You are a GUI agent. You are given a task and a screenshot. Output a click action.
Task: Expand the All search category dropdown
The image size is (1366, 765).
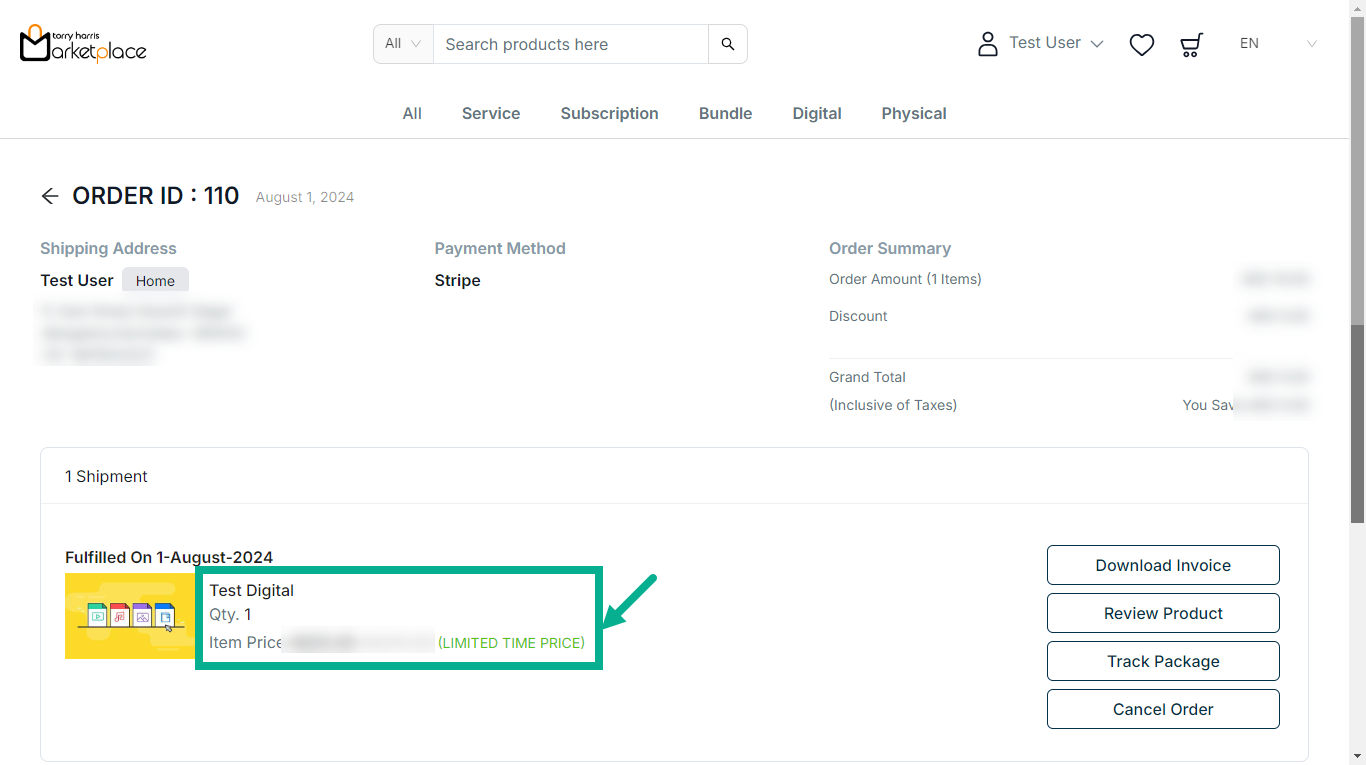403,44
